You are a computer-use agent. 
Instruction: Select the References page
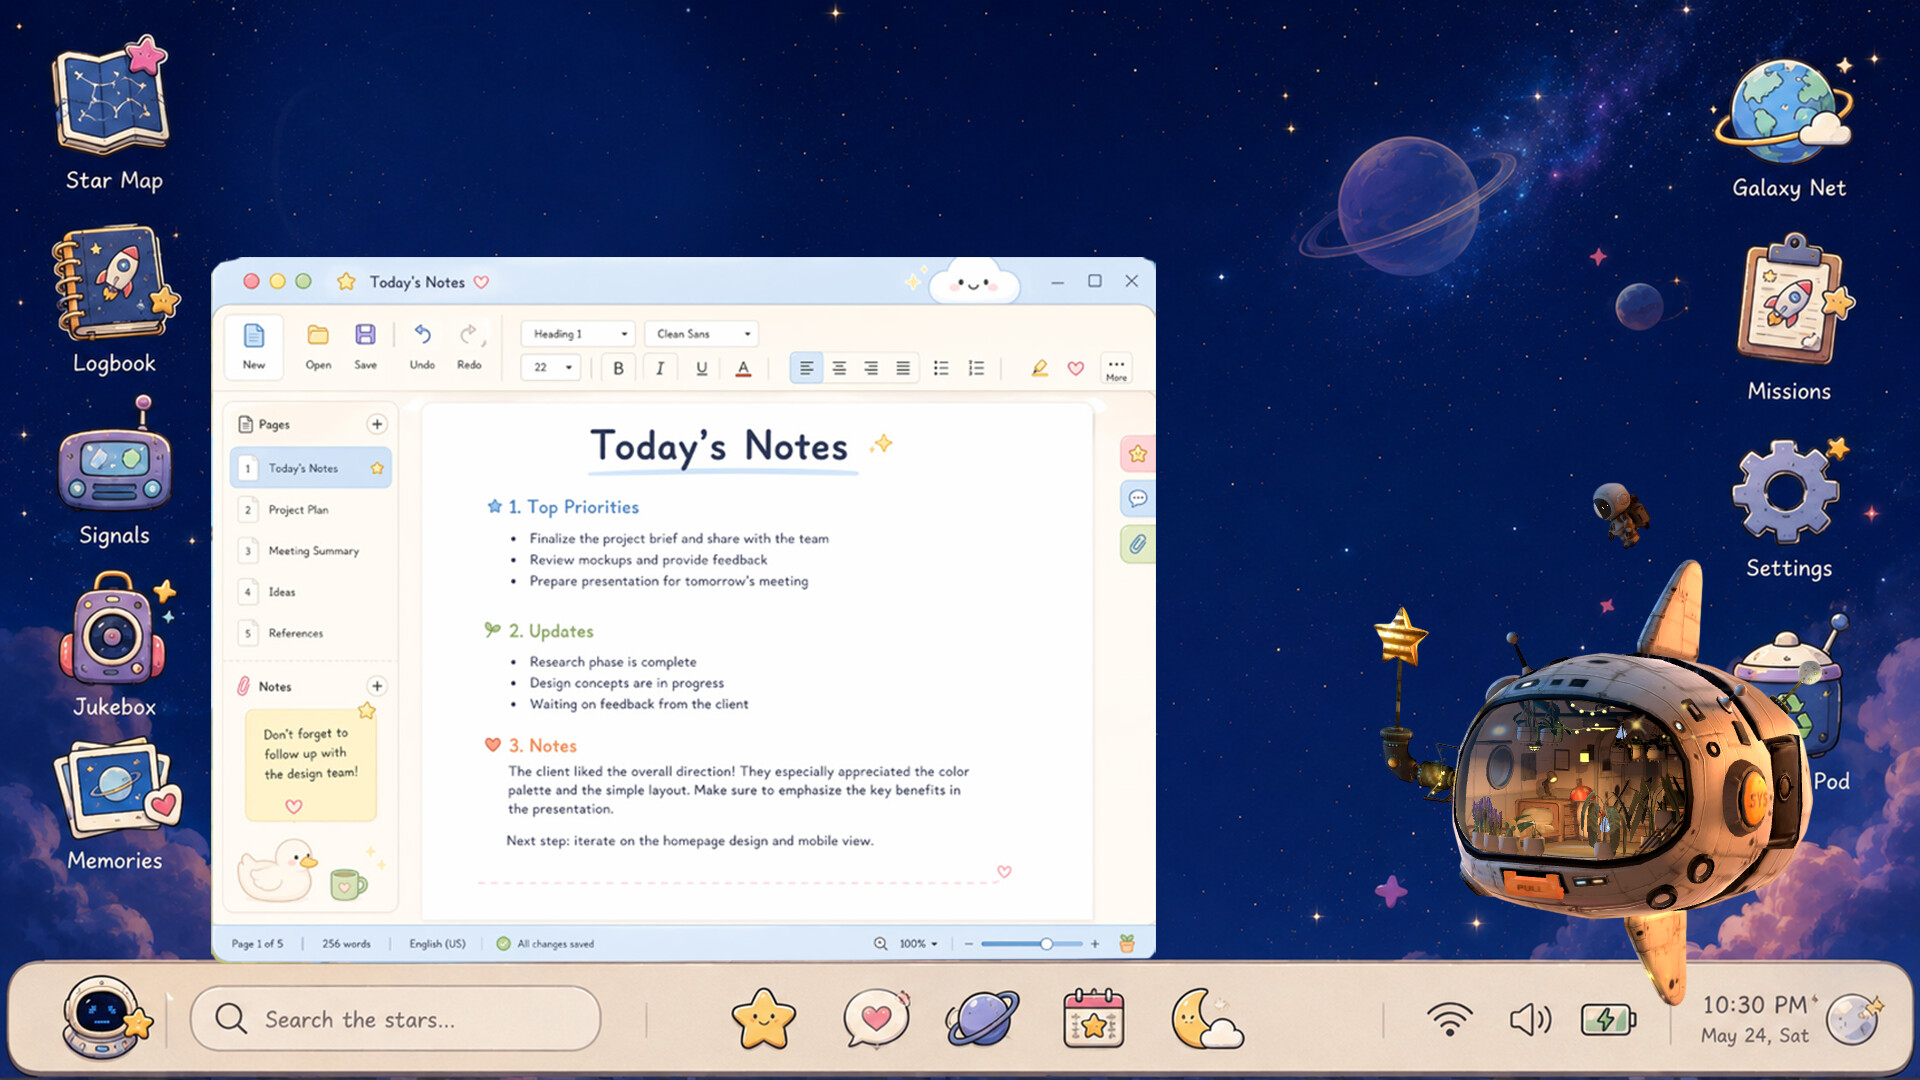click(x=311, y=633)
